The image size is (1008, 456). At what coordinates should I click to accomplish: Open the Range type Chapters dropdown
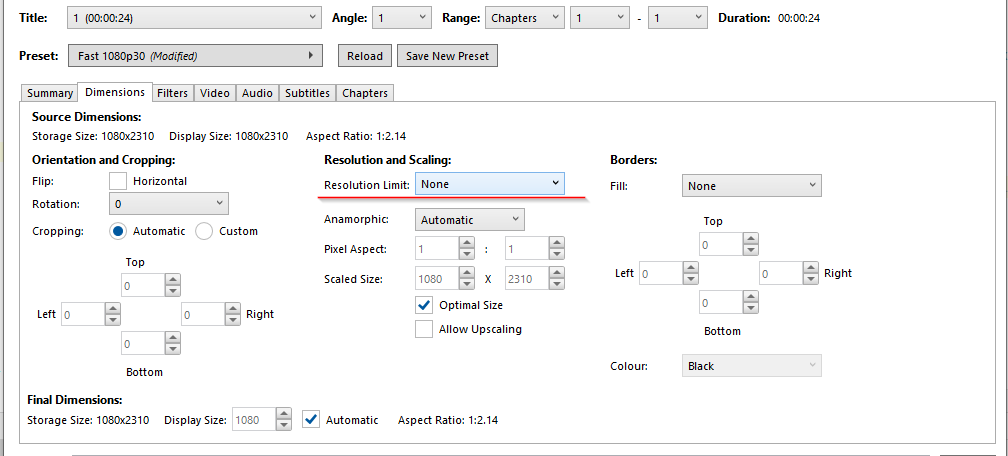pos(525,18)
